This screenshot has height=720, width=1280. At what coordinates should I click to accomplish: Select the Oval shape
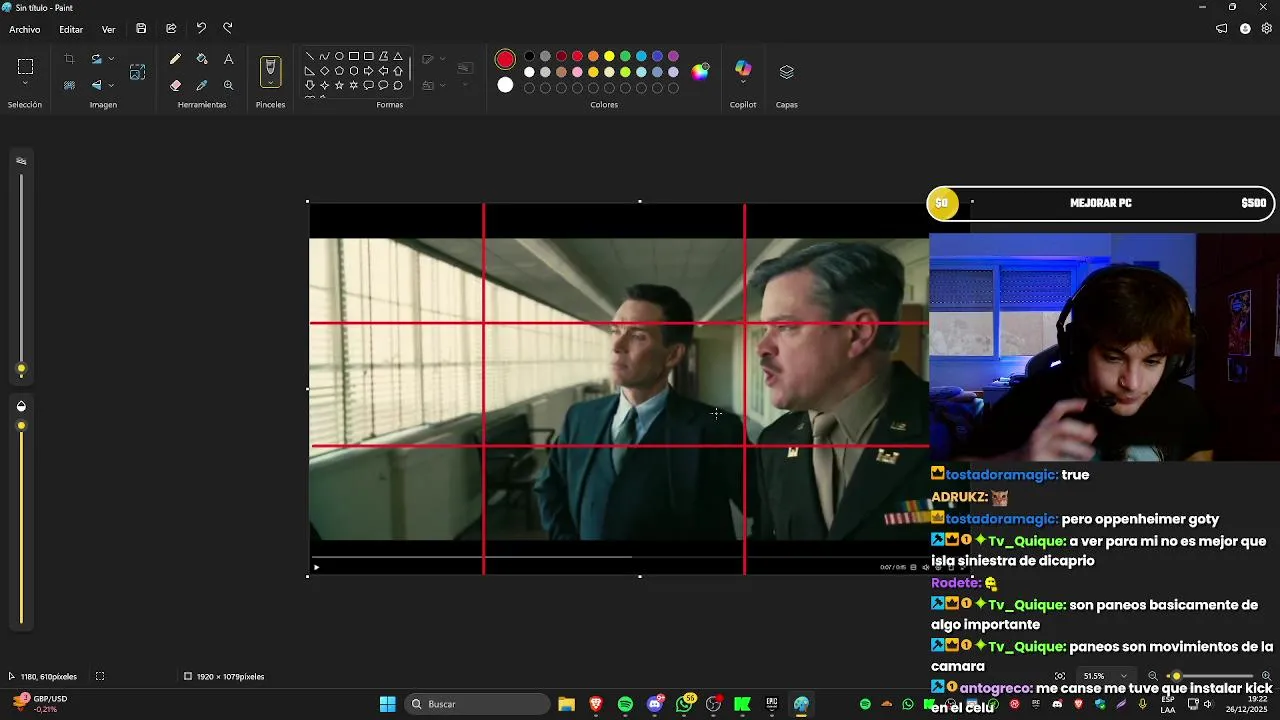pyautogui.click(x=339, y=56)
